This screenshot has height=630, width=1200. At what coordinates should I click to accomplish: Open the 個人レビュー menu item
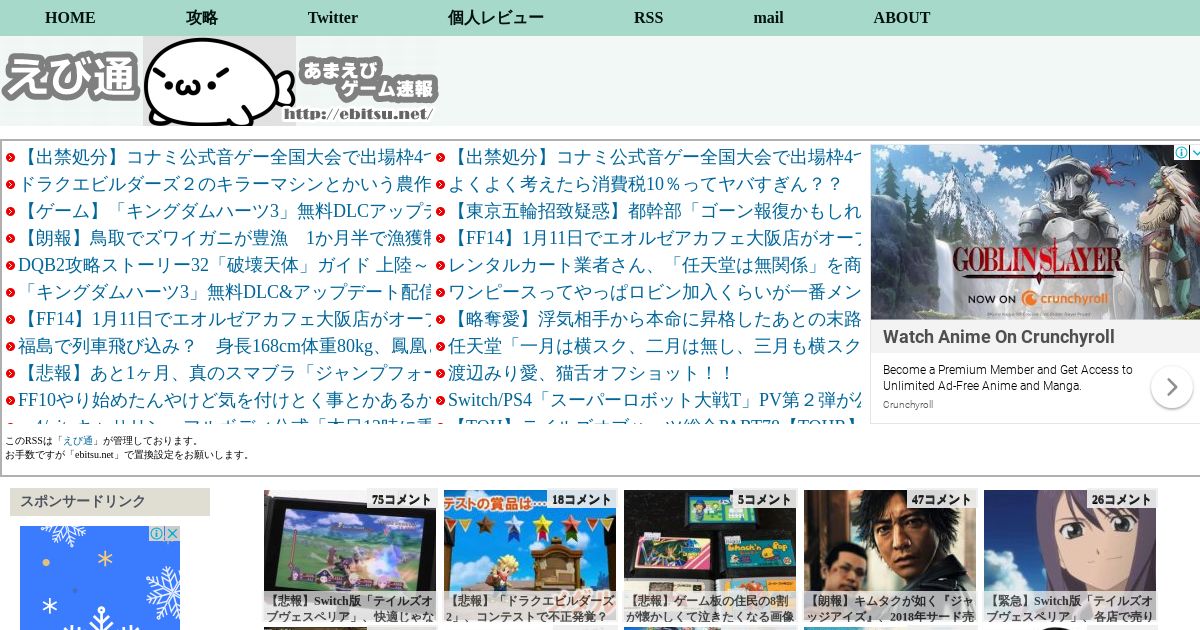click(496, 18)
